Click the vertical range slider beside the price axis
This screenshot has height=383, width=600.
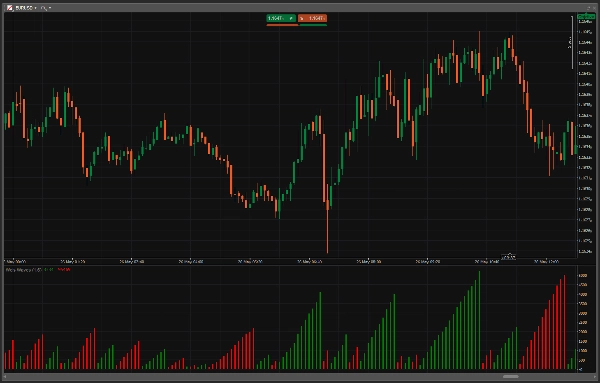pyautogui.click(x=572, y=42)
